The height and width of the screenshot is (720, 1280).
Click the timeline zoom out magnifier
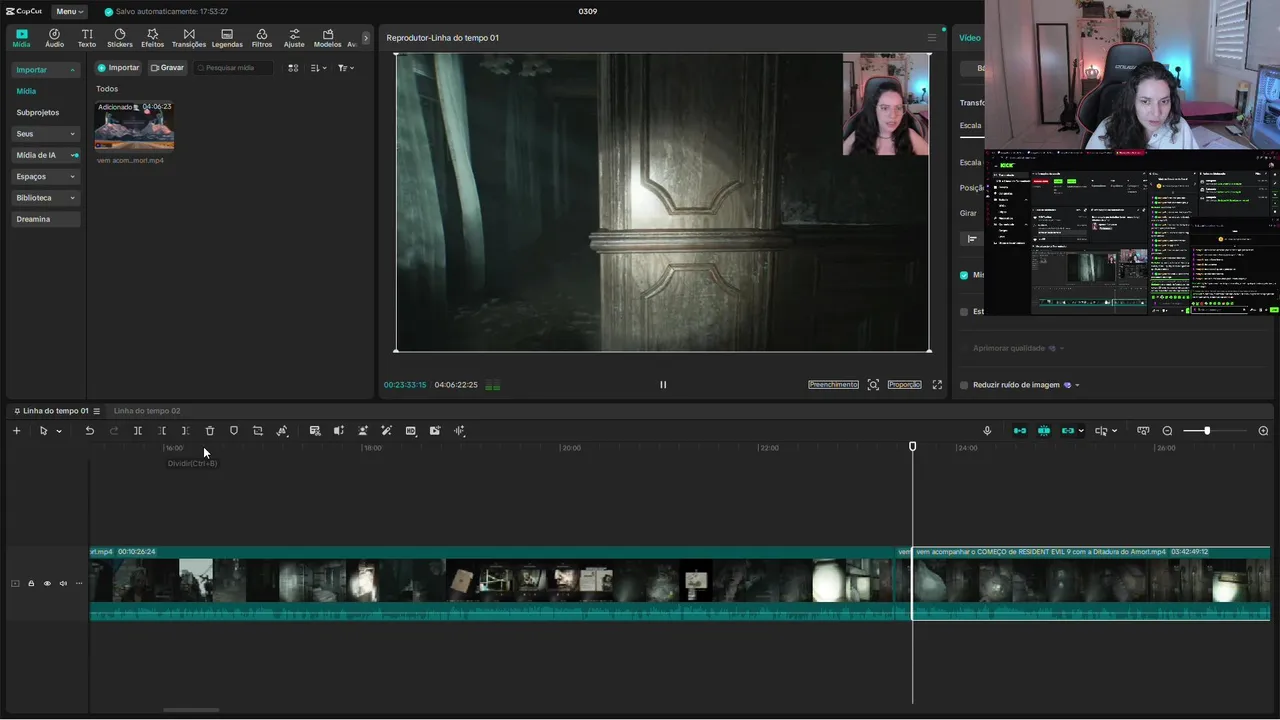(x=1167, y=431)
